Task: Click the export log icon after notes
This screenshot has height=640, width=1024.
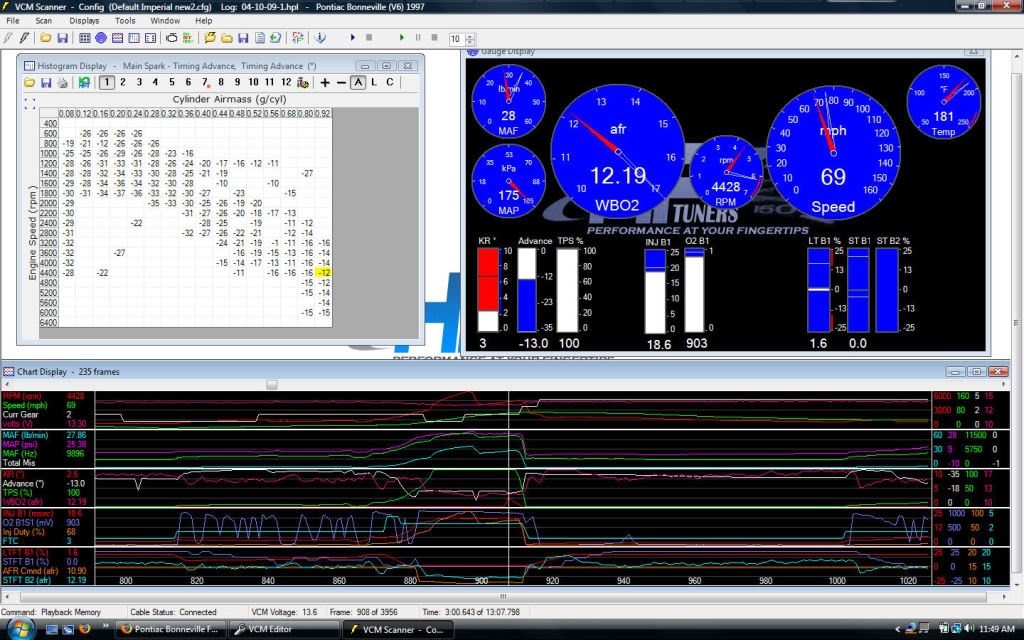Action: pos(276,39)
